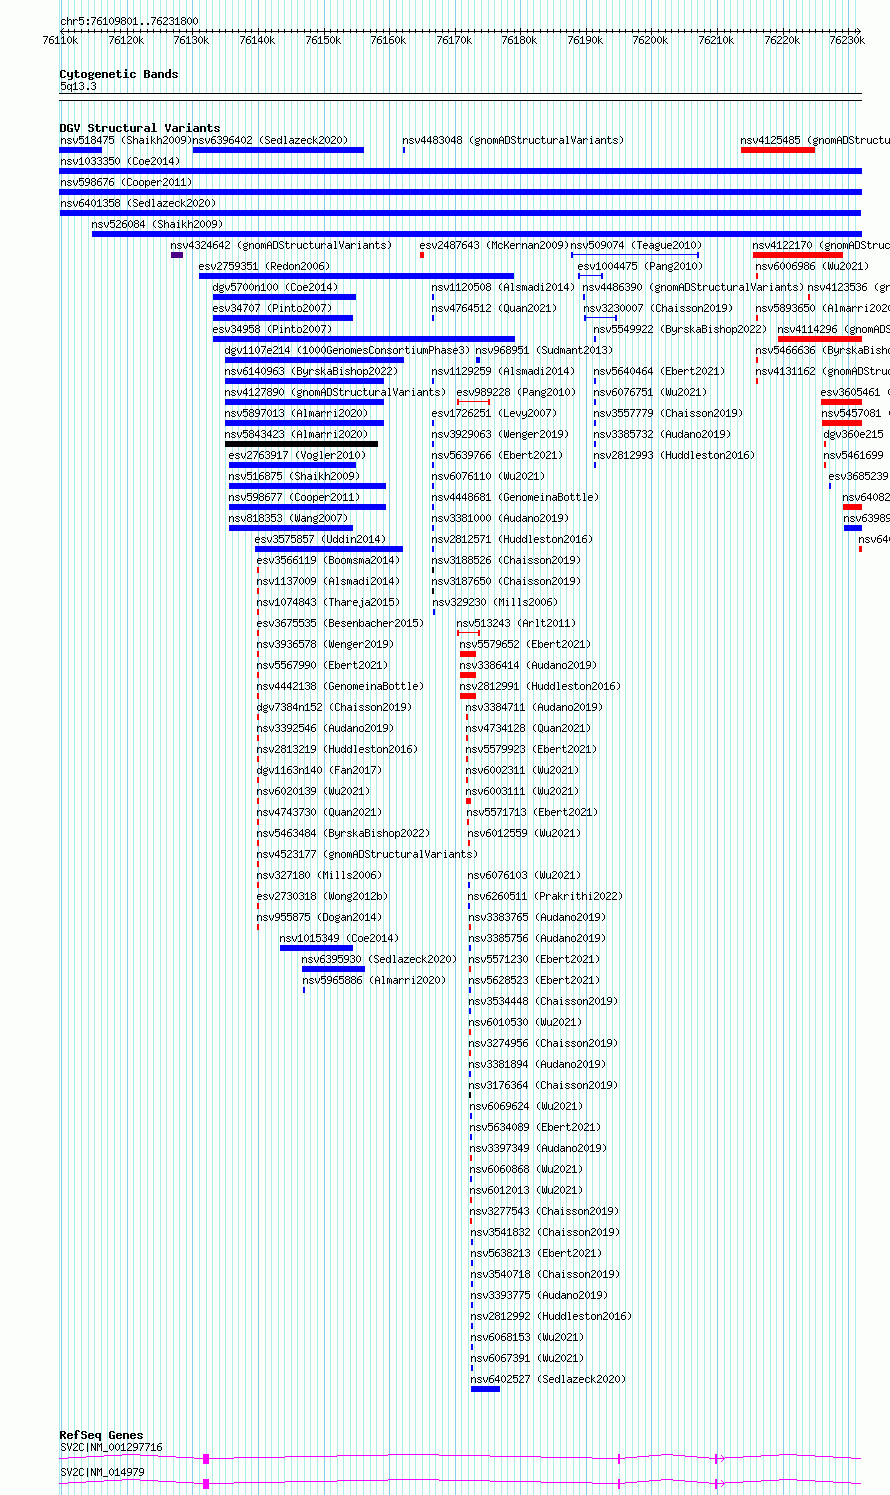Select dgv5700n100 (Coe2014) variant
Screen dimensions: 890x1495
(275, 288)
